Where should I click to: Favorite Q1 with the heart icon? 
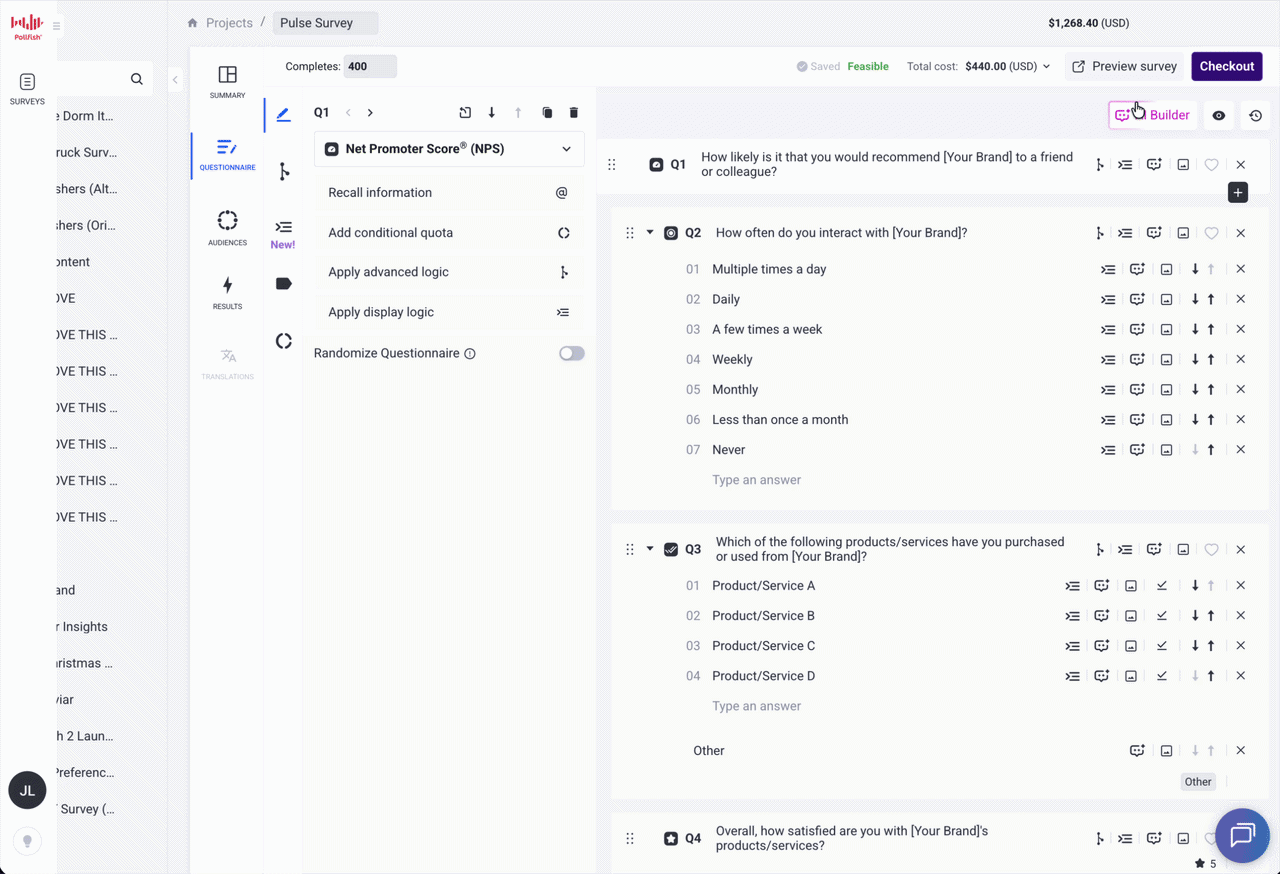(1211, 165)
